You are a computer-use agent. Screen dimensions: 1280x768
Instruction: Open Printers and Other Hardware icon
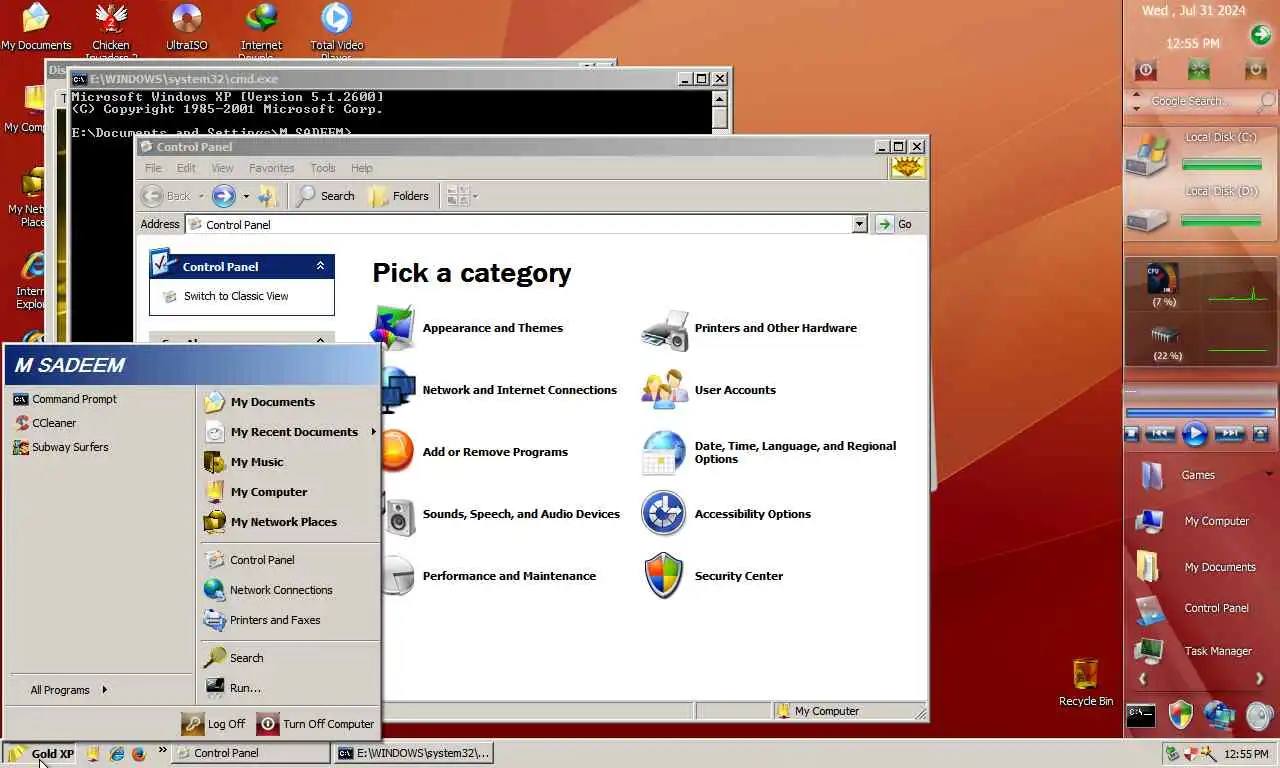click(x=665, y=330)
